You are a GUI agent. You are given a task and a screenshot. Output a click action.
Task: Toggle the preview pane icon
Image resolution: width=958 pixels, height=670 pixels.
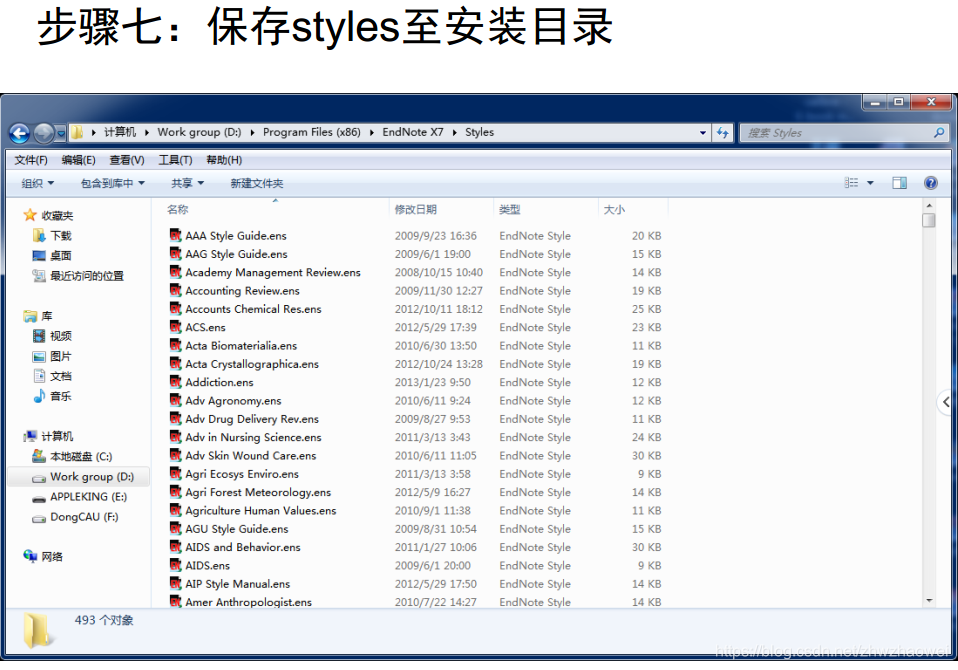(x=899, y=183)
